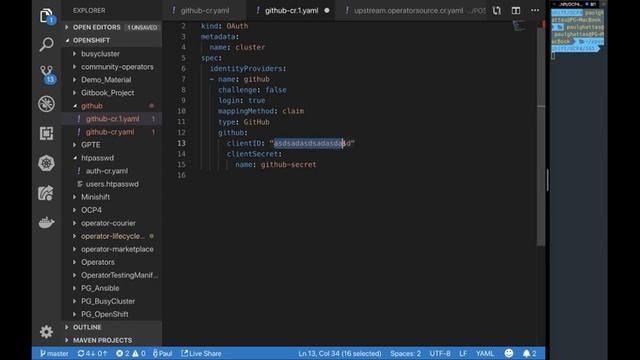640x360 pixels.
Task: Place cursor in clientID value text
Action: 312,143
